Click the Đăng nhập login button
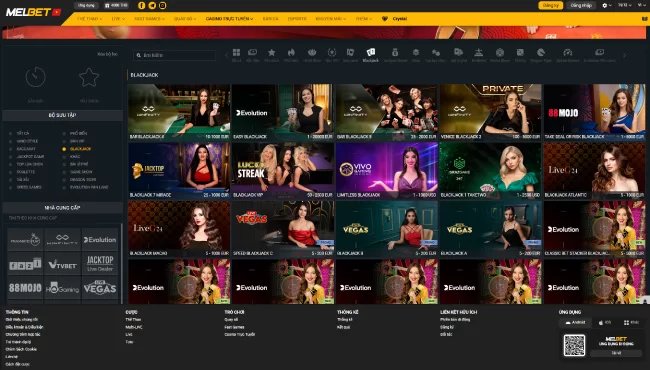The image size is (650, 370). (x=581, y=5)
